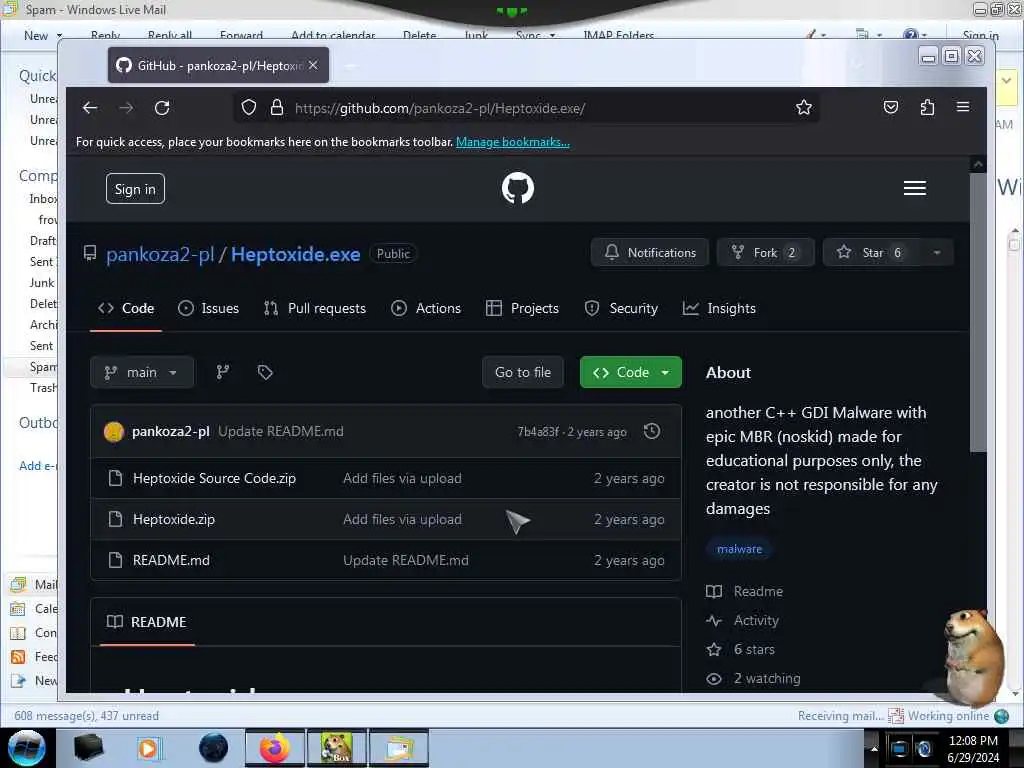
Task: Switch to the Code tab
Action: click(126, 308)
